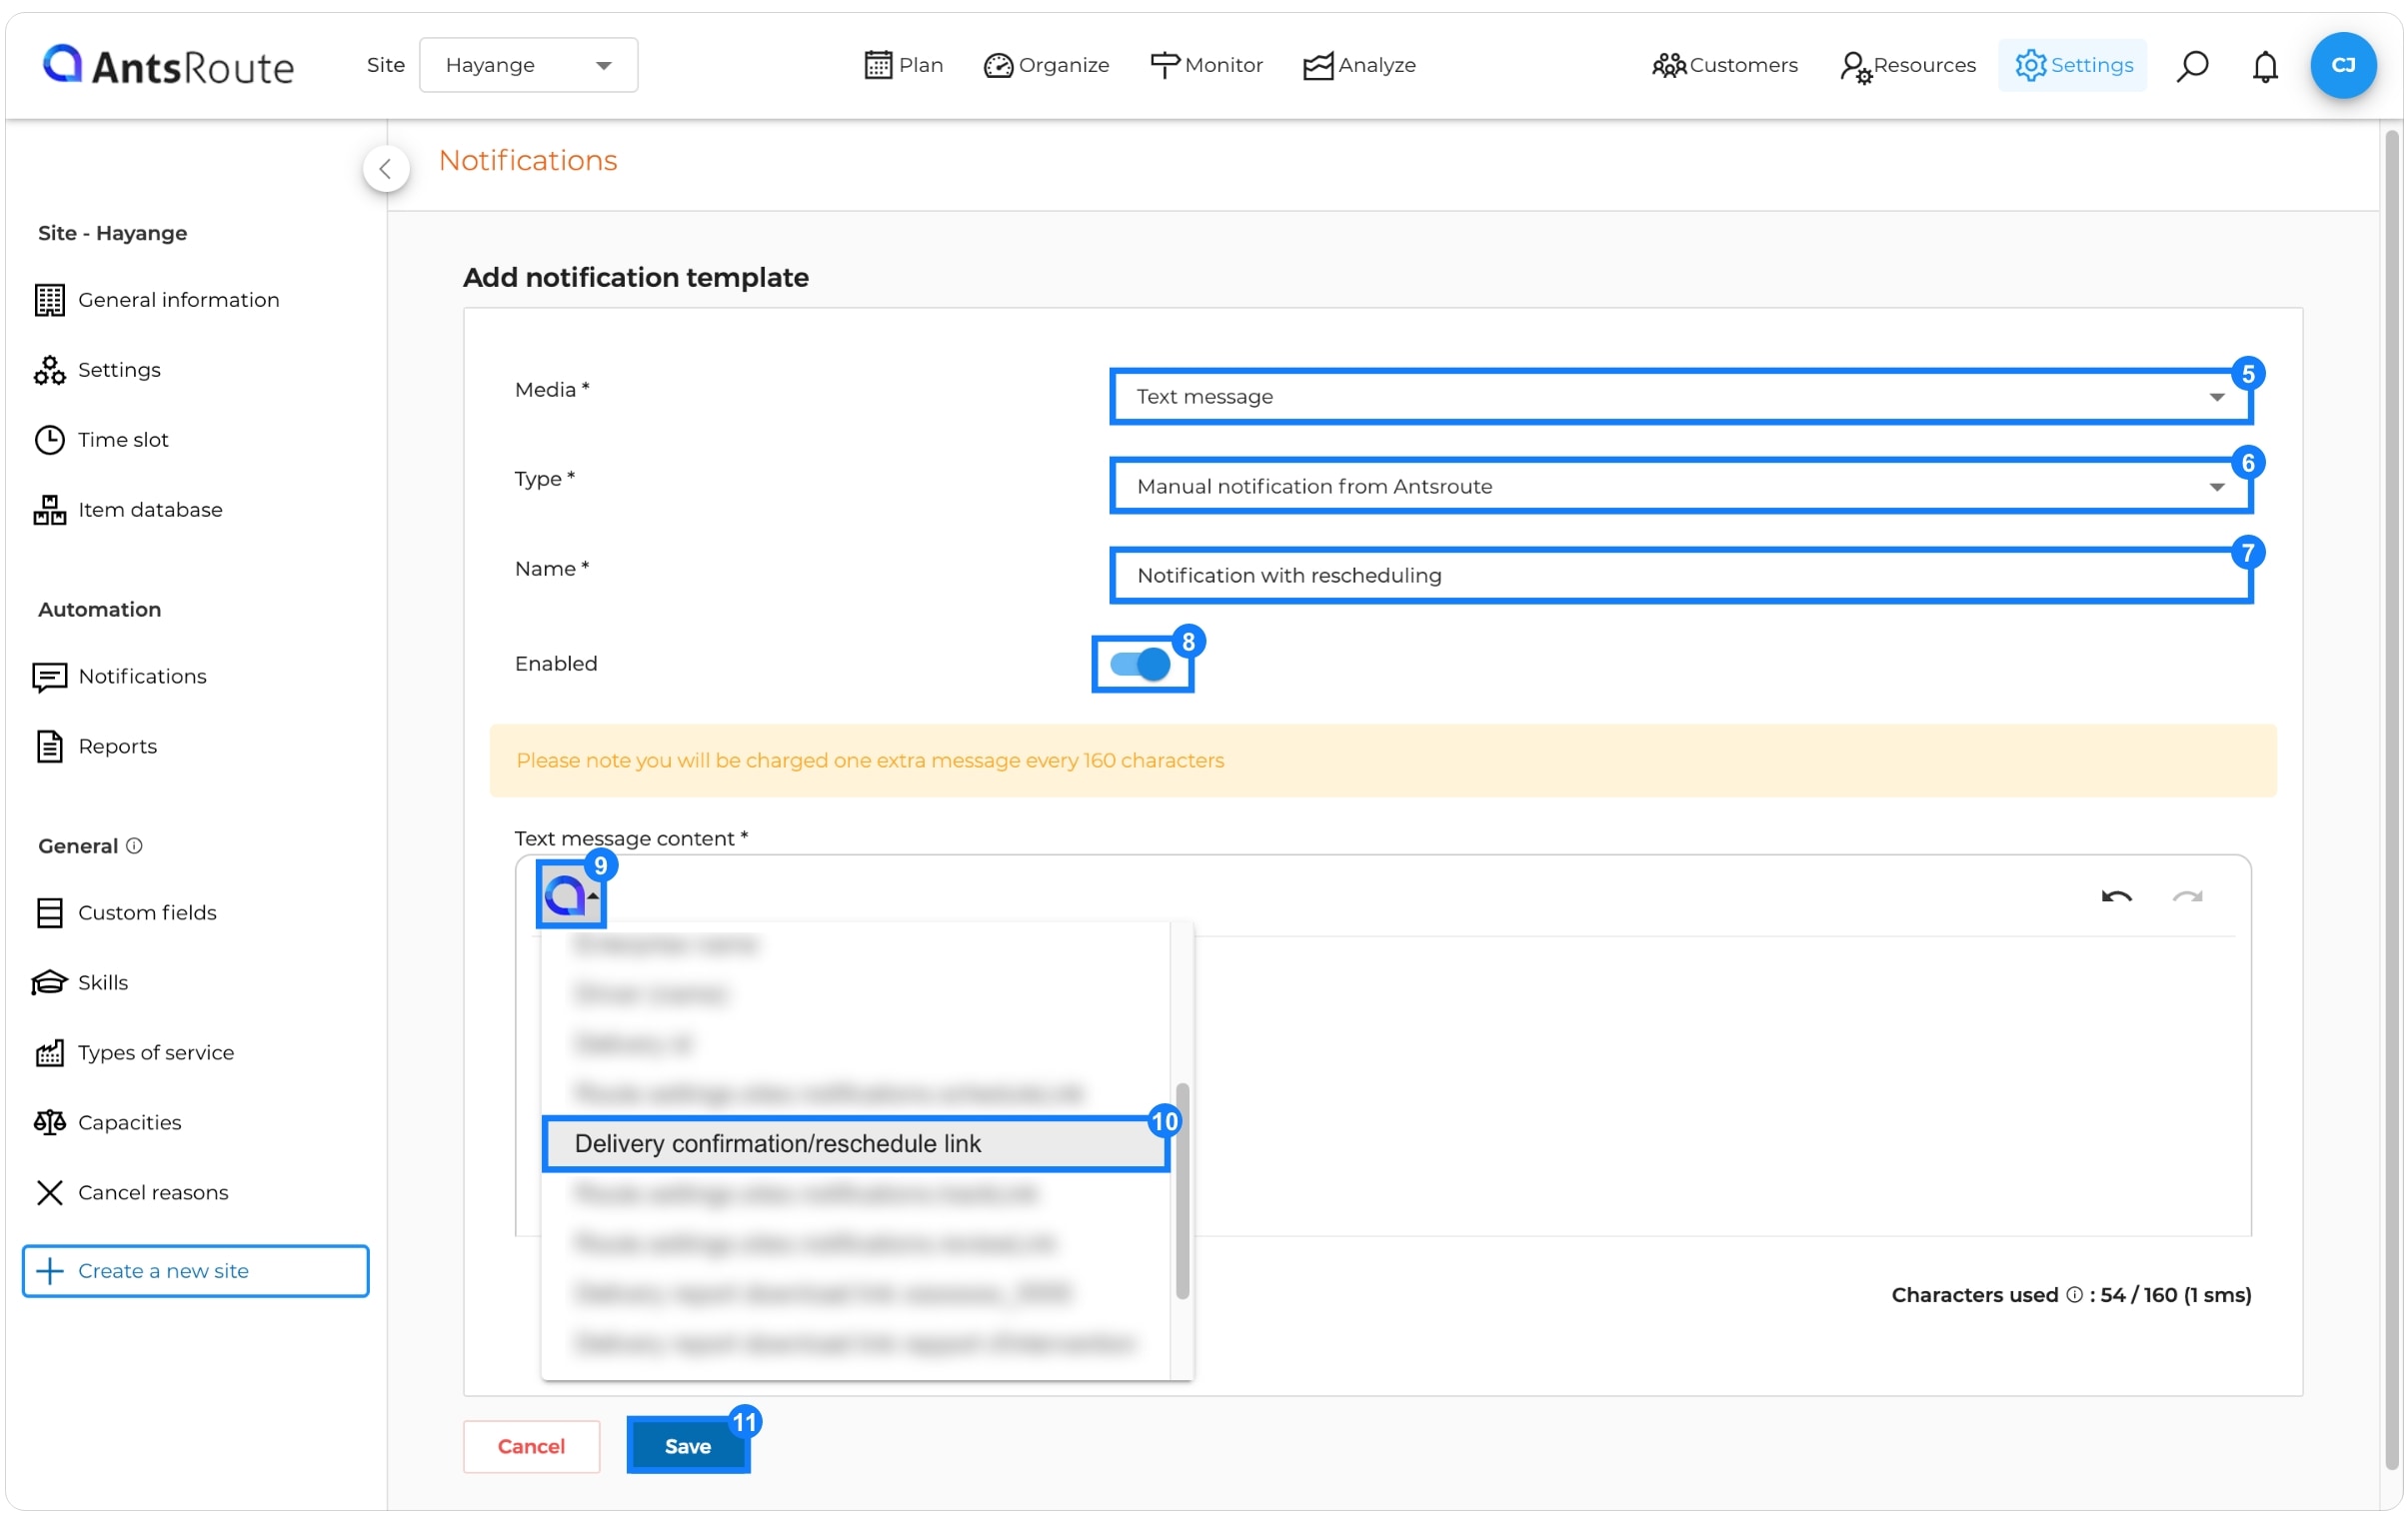Open the Customers menu
Image resolution: width=2408 pixels, height=1522 pixels.
(x=1724, y=65)
